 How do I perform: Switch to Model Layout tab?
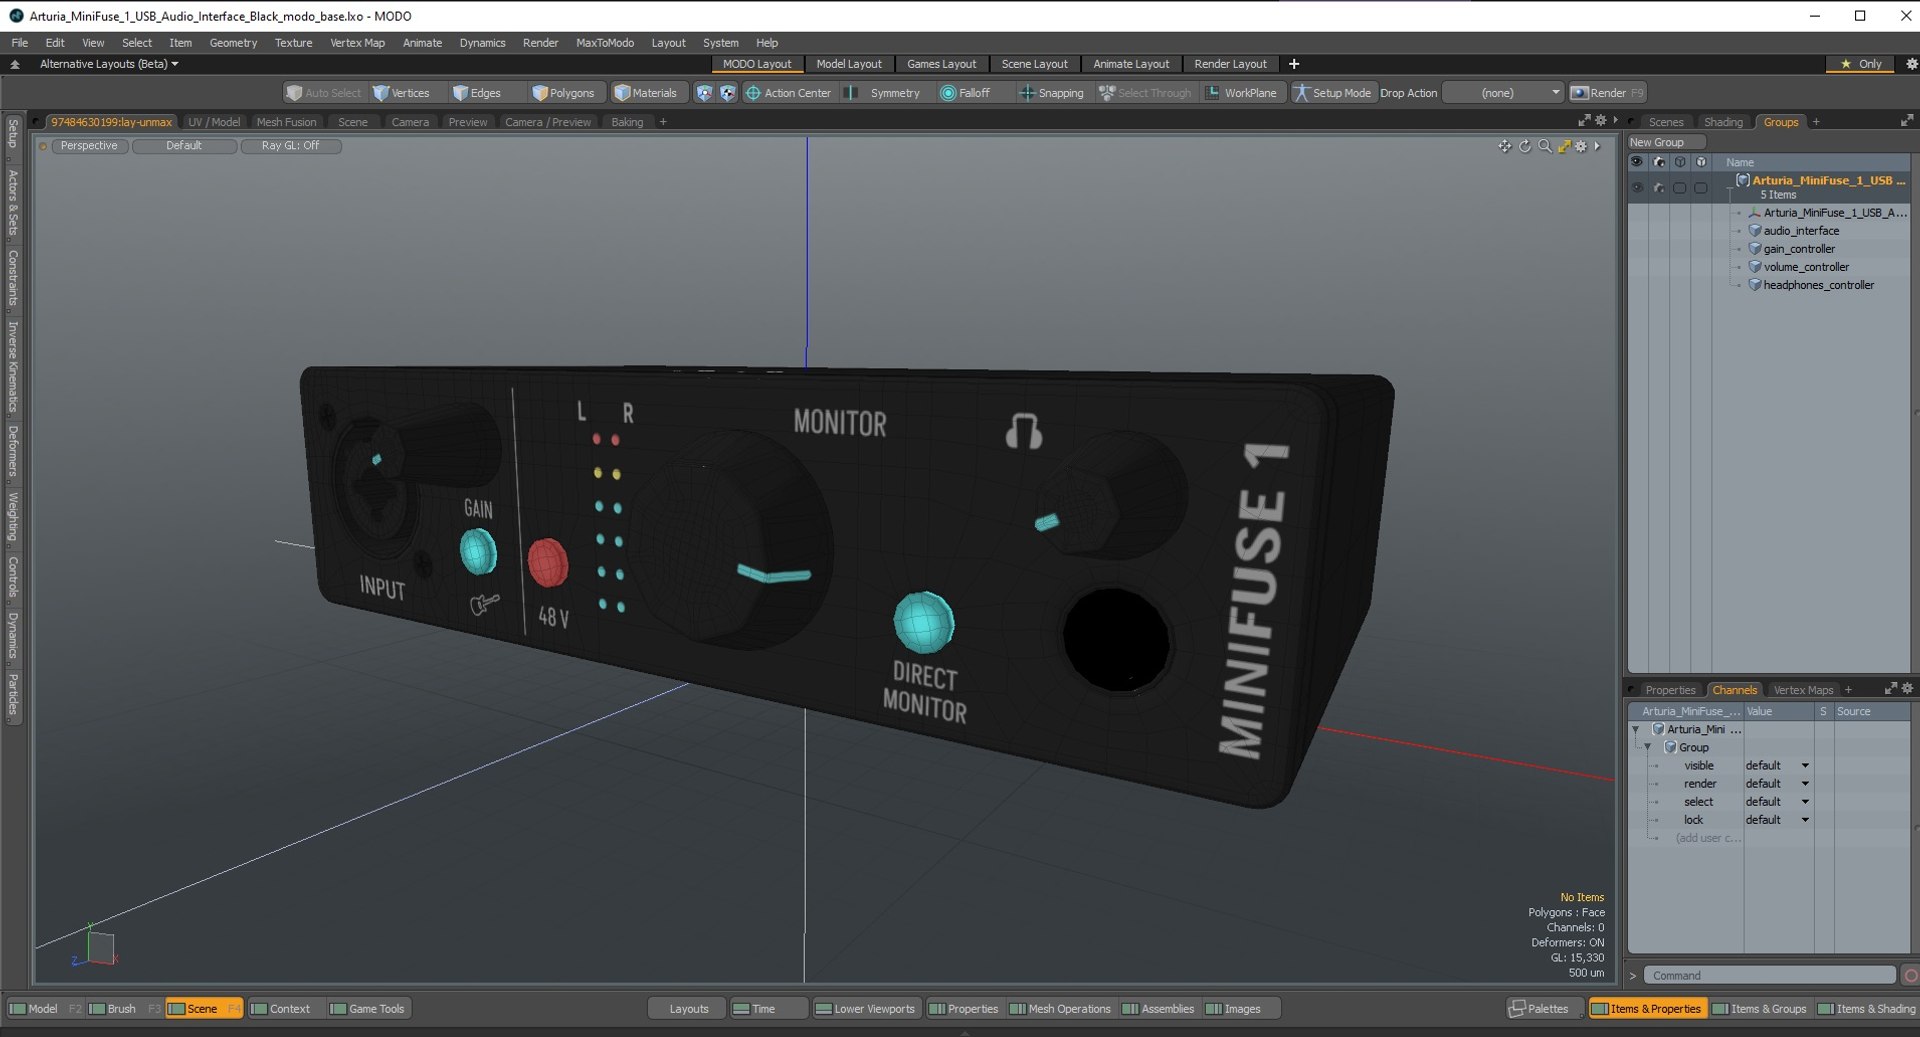click(849, 64)
